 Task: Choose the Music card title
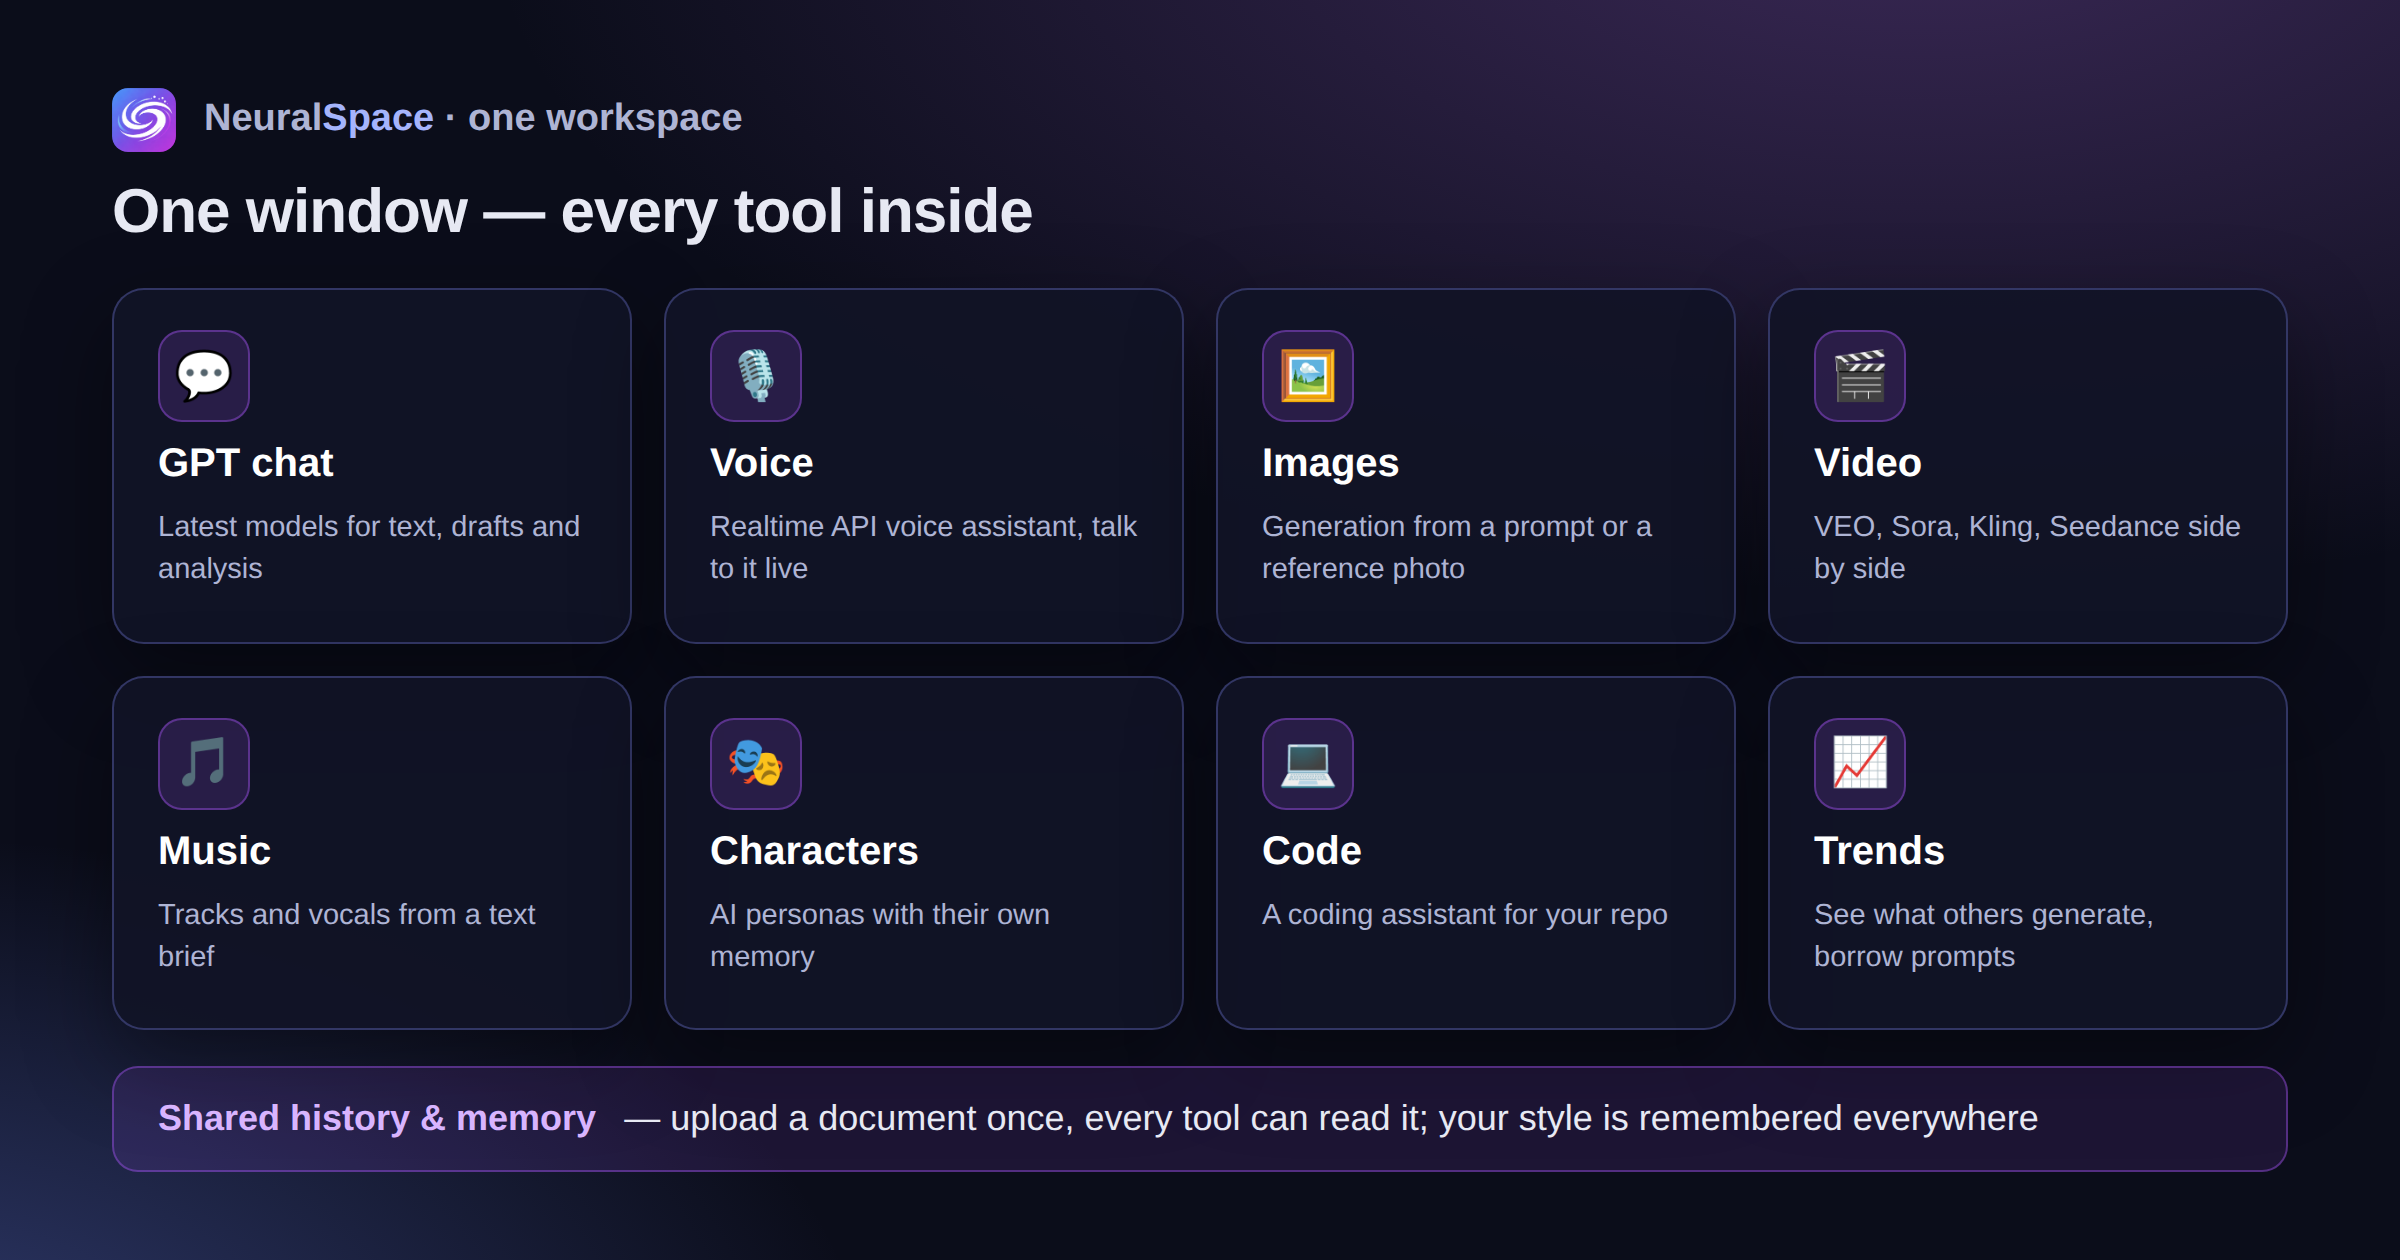tap(215, 851)
